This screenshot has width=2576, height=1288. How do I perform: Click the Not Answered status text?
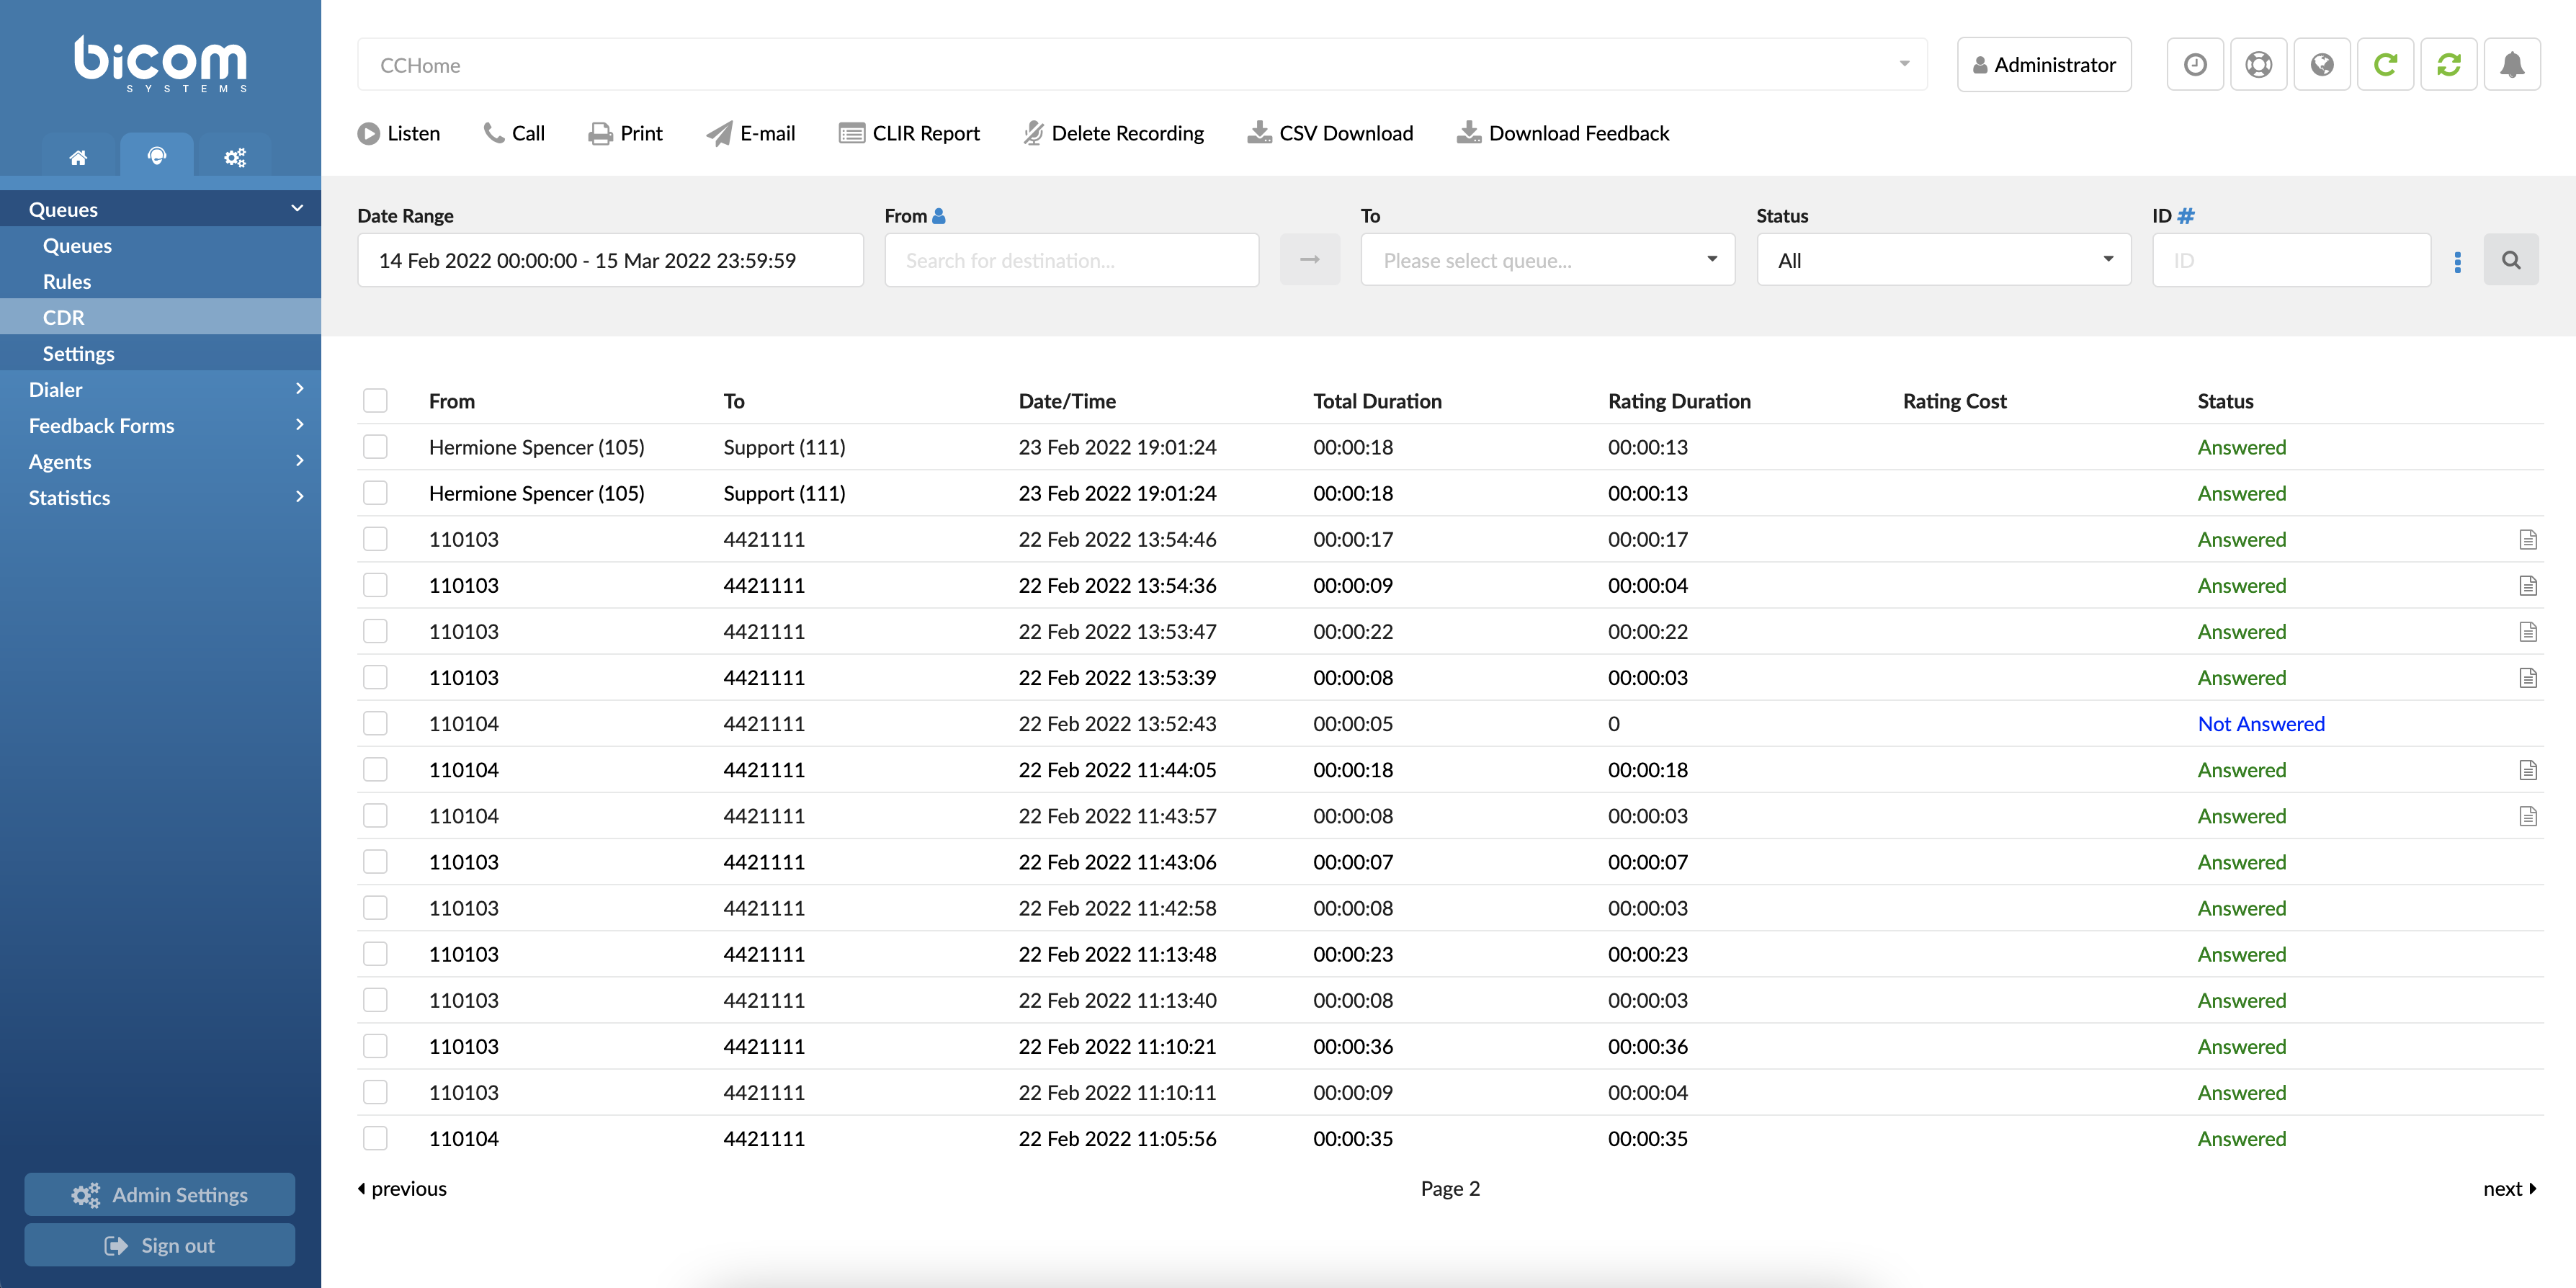click(x=2260, y=723)
